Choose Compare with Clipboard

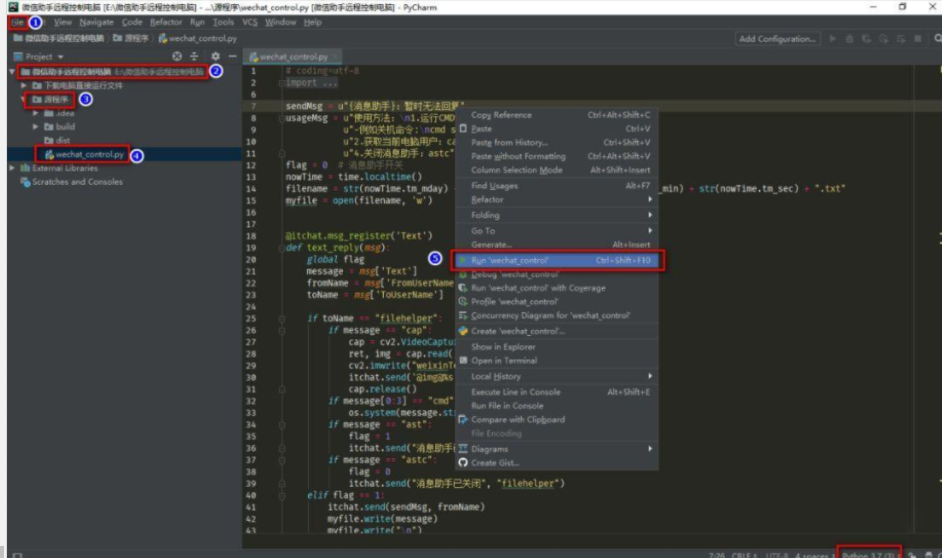click(558, 419)
